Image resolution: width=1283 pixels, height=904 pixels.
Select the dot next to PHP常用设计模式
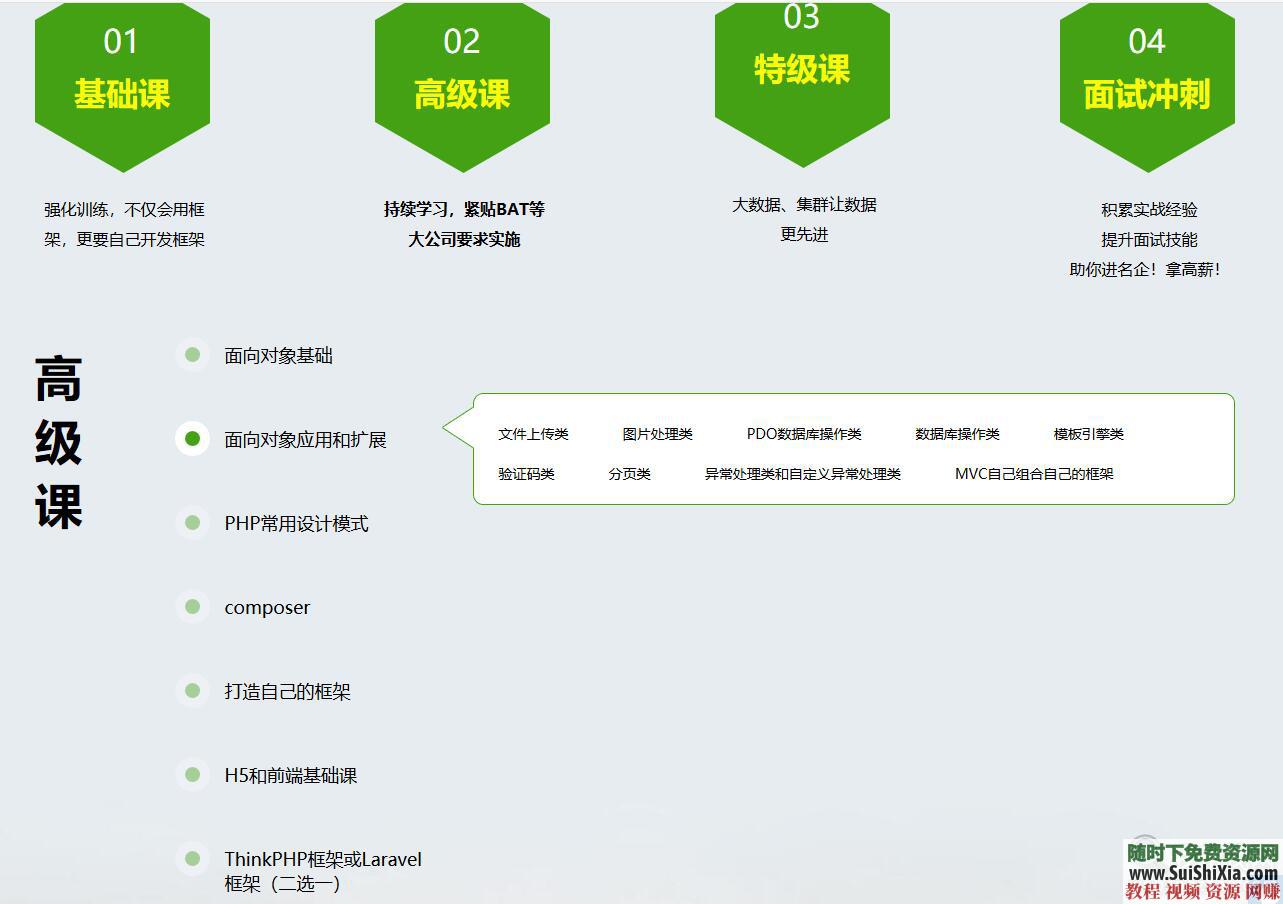point(192,523)
